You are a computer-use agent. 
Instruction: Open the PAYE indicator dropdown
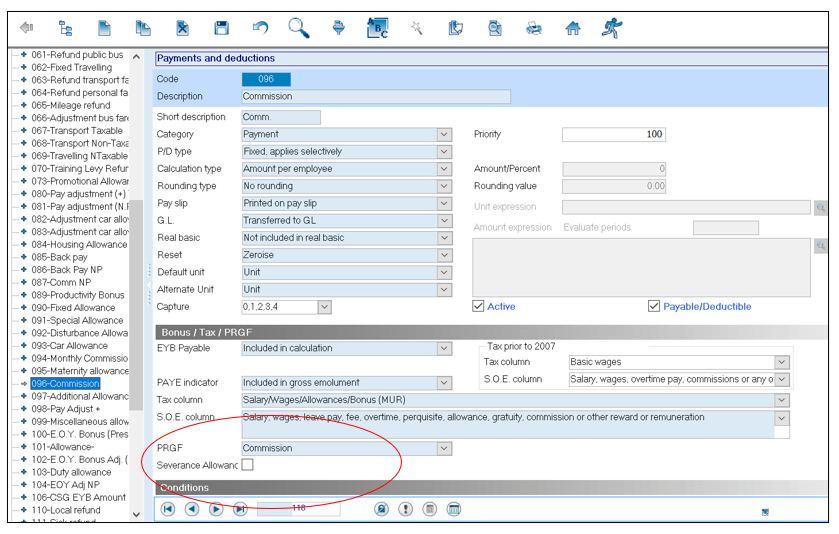coord(445,382)
